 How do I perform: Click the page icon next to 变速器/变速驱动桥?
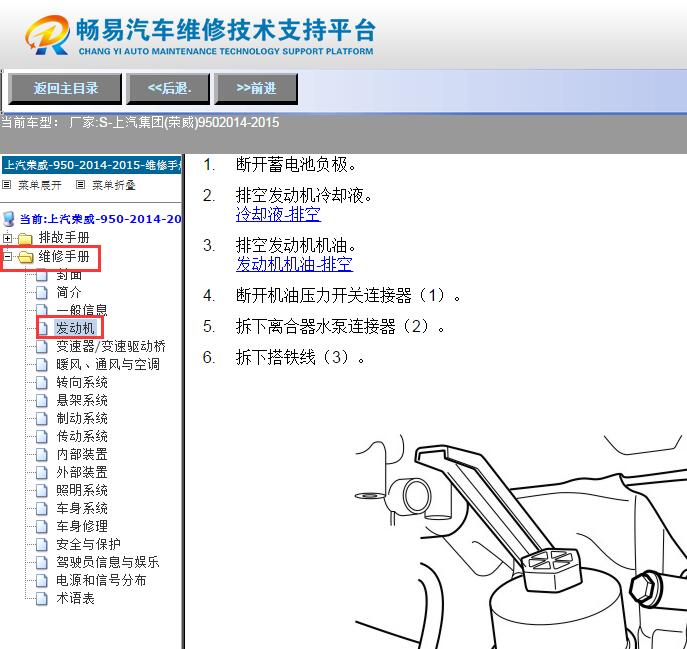click(x=42, y=346)
